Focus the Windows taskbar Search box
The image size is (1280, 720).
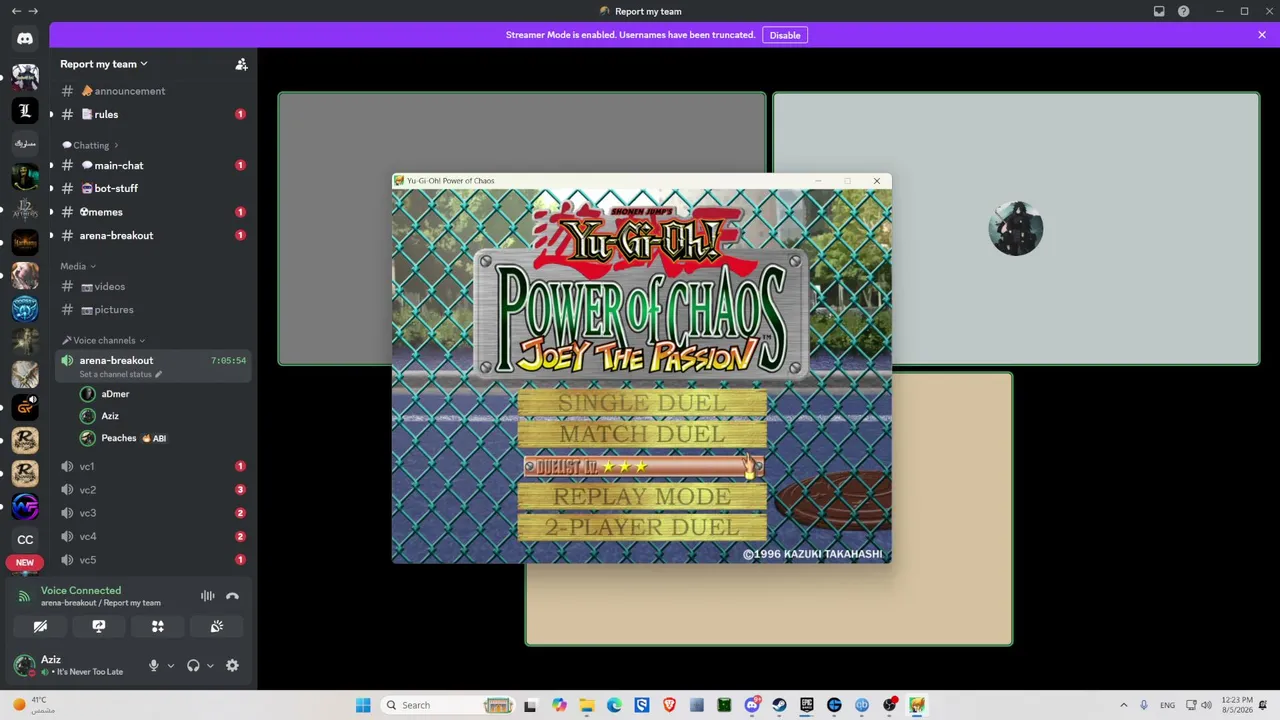click(x=449, y=705)
